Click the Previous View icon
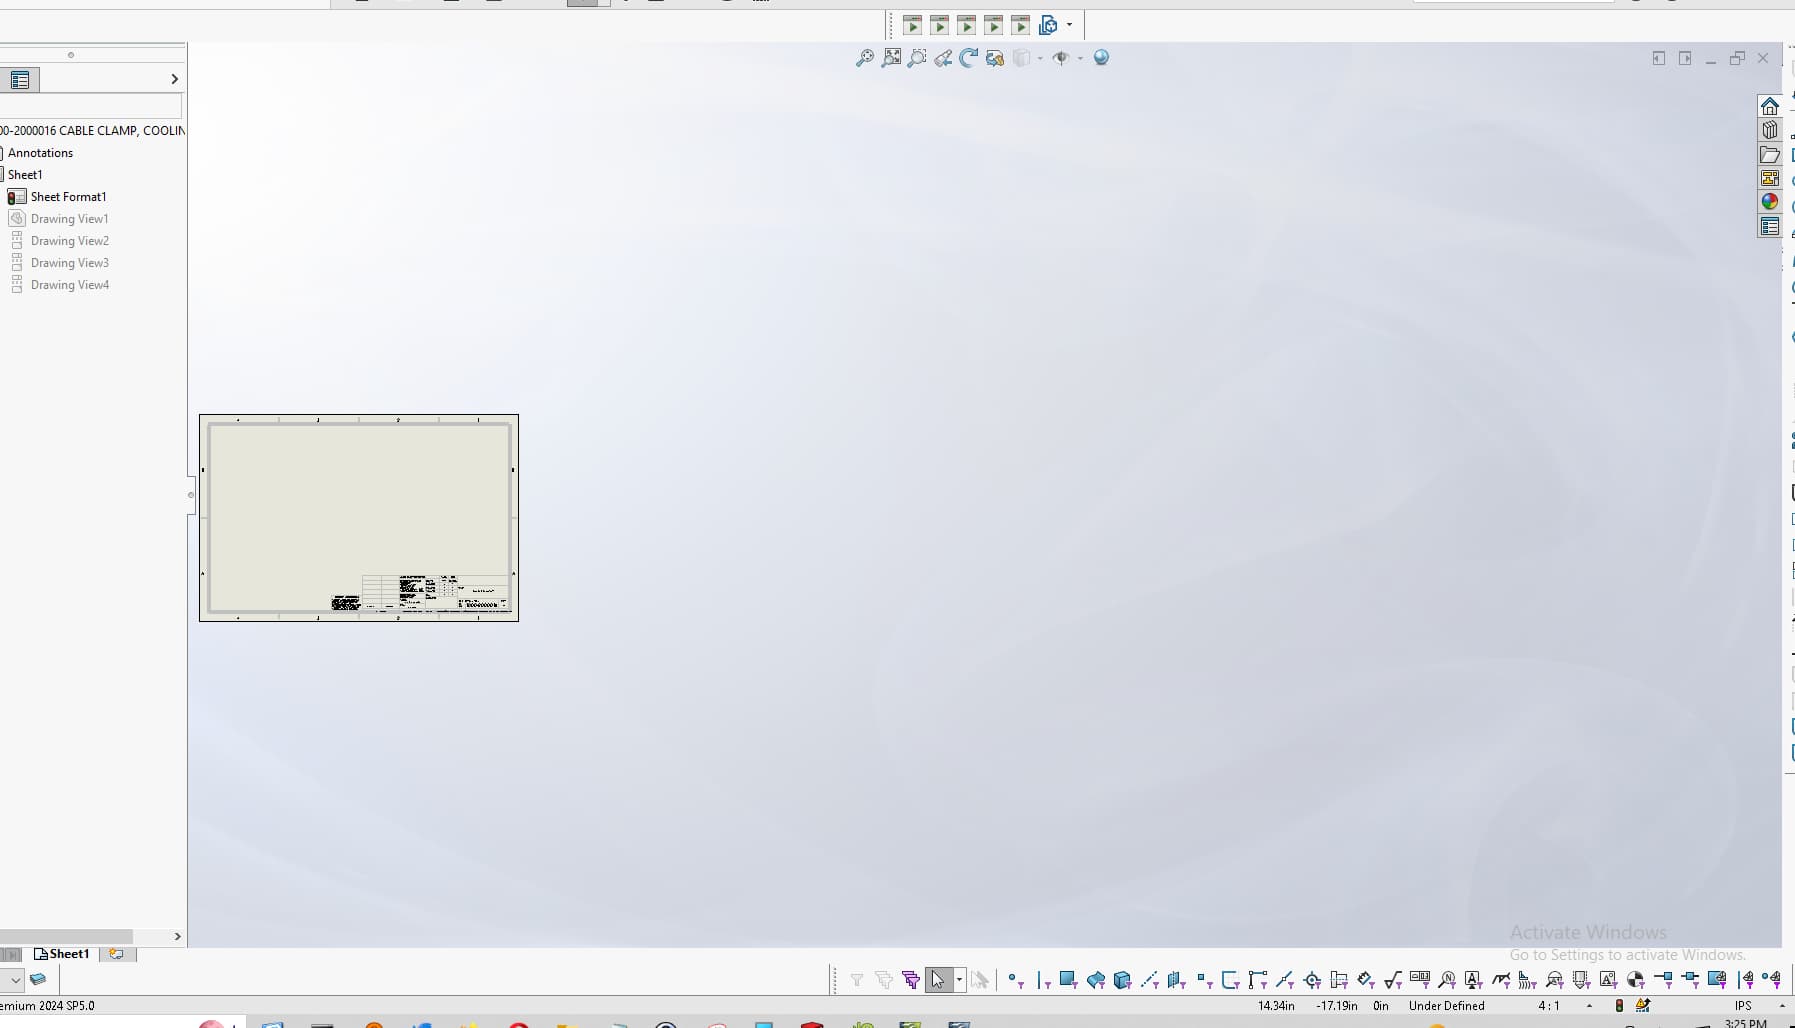1795x1028 pixels. pyautogui.click(x=943, y=58)
